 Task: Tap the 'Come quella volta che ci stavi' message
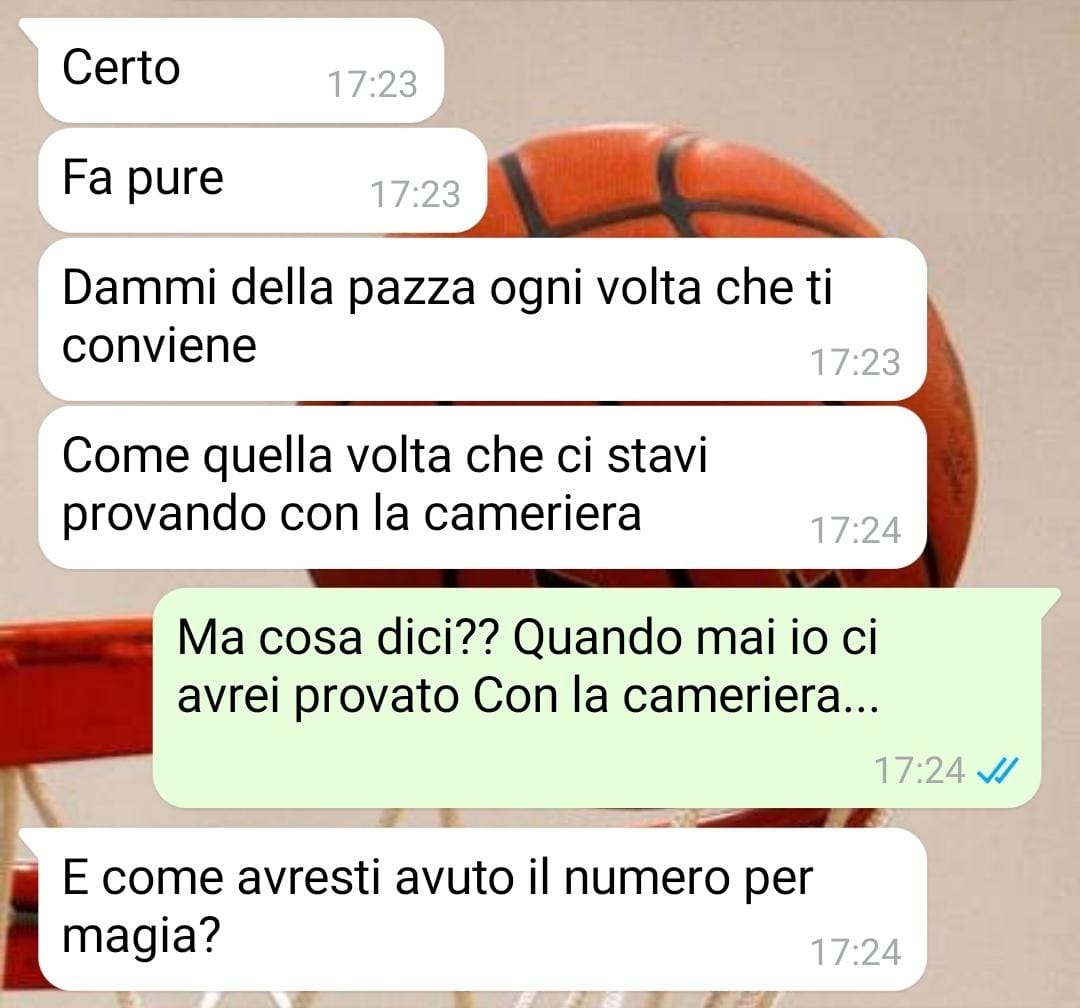point(482,487)
